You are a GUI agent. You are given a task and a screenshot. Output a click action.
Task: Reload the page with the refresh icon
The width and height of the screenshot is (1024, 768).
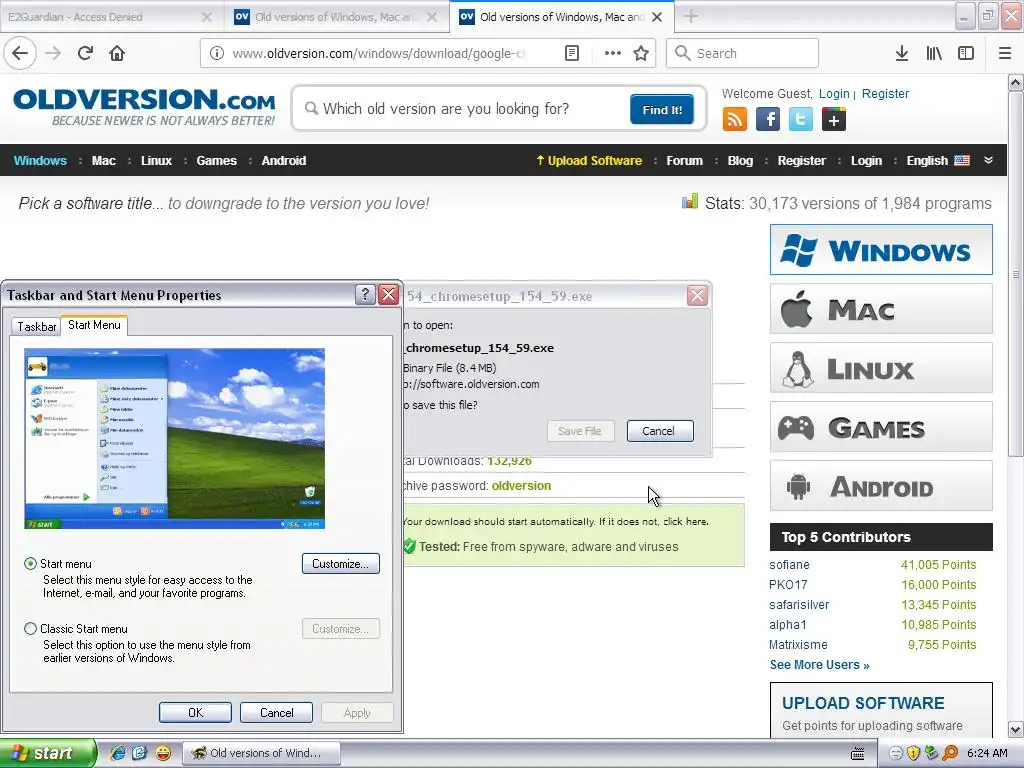click(x=85, y=54)
